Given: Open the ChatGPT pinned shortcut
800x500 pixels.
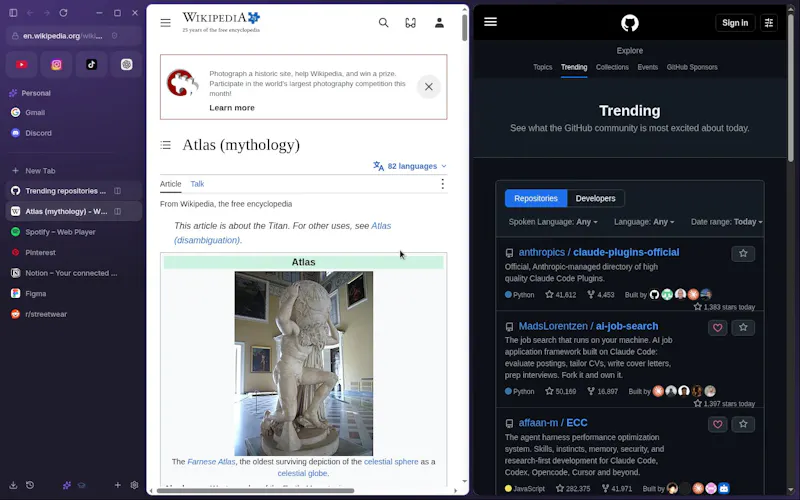Looking at the screenshot, I should [x=127, y=64].
